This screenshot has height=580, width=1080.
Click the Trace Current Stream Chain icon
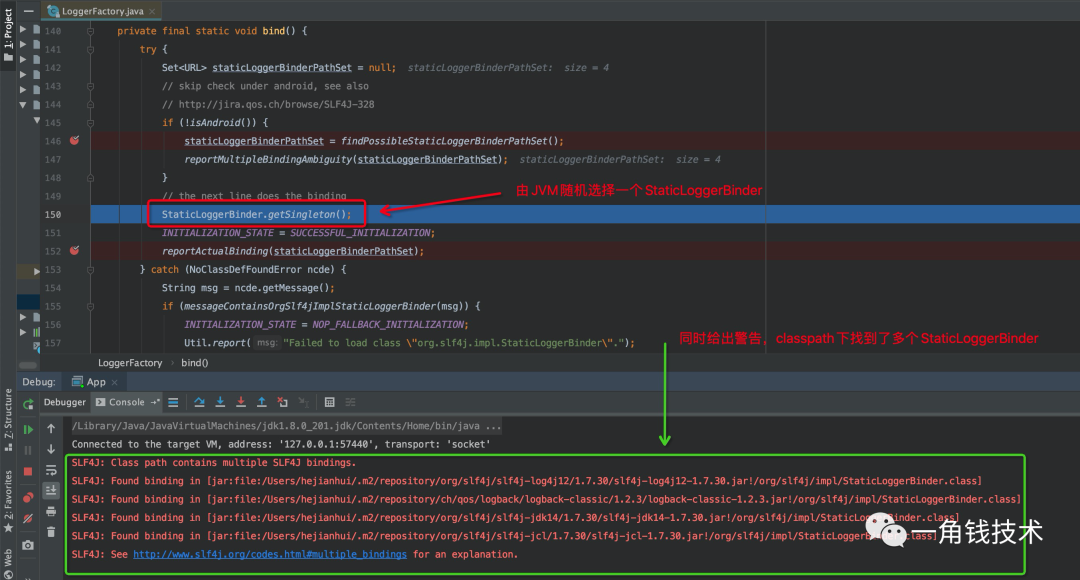pos(351,402)
